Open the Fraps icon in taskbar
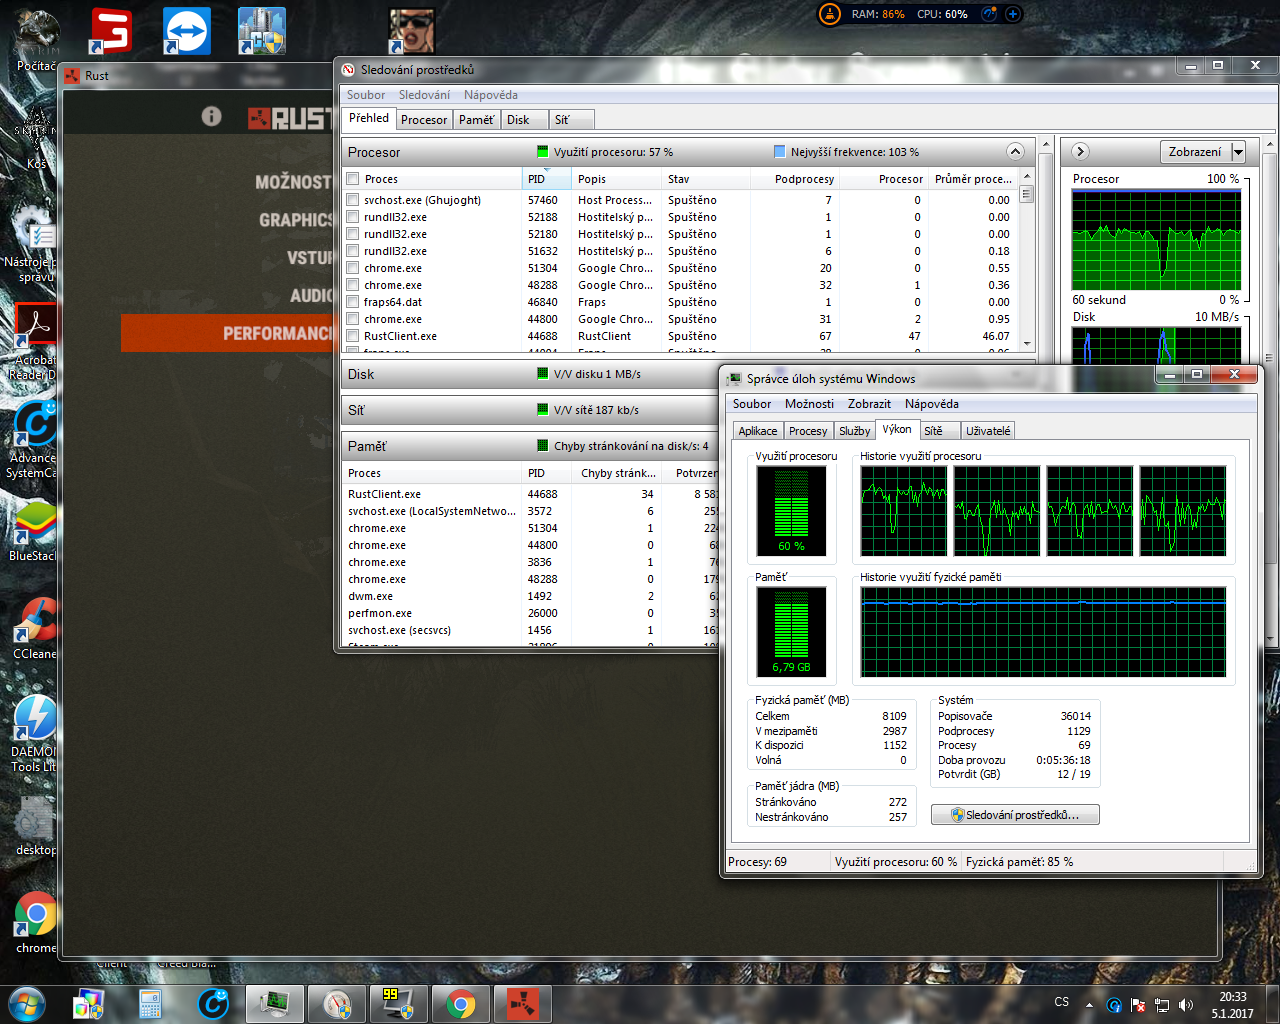 [398, 1003]
